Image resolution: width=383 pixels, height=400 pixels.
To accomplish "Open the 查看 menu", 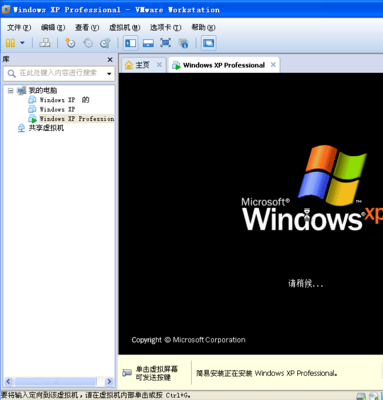I will pos(87,27).
